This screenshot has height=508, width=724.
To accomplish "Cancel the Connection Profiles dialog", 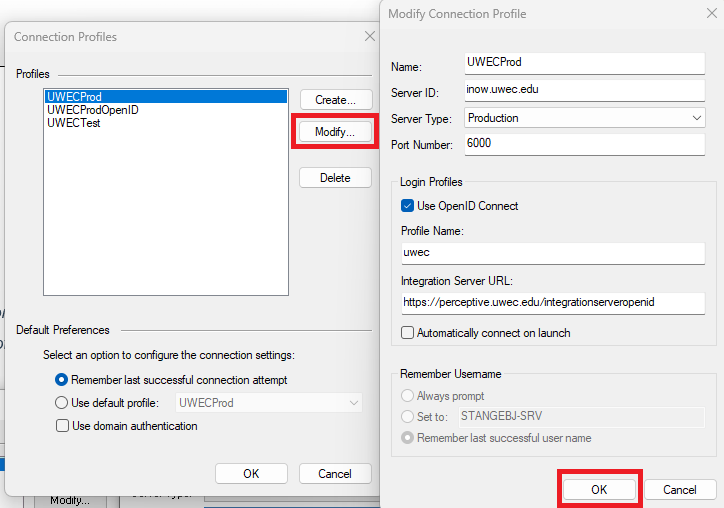I will click(x=335, y=474).
